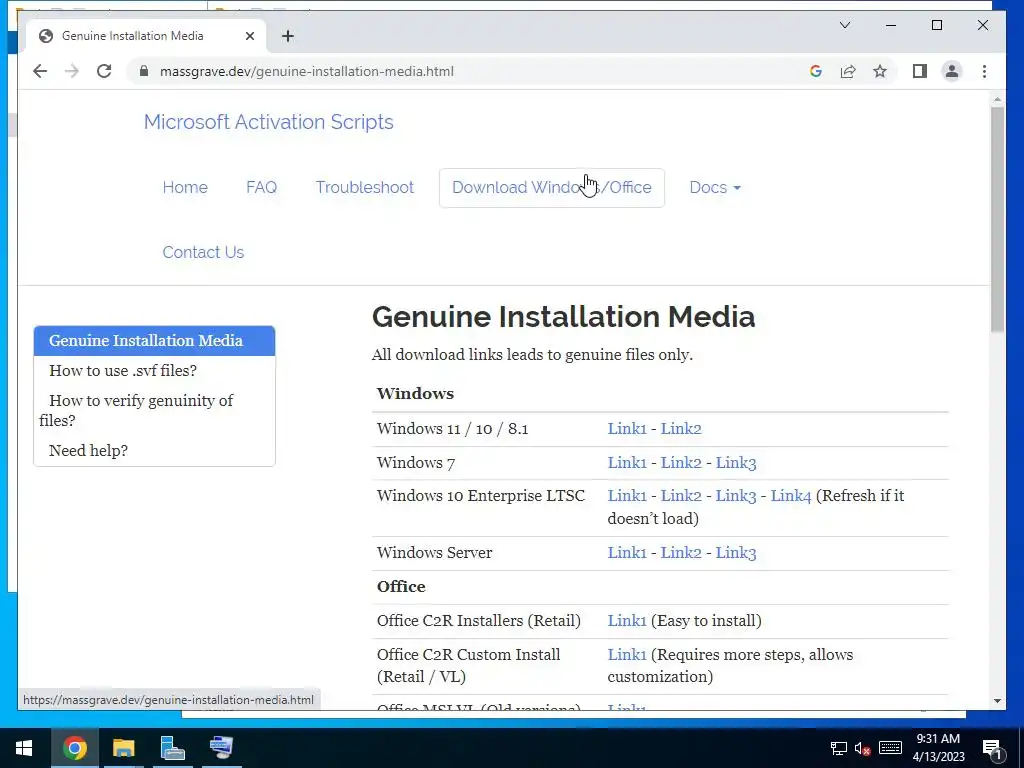The width and height of the screenshot is (1024, 768).
Task: Select Genuine Installation Media in sidebar
Action: 154,341
